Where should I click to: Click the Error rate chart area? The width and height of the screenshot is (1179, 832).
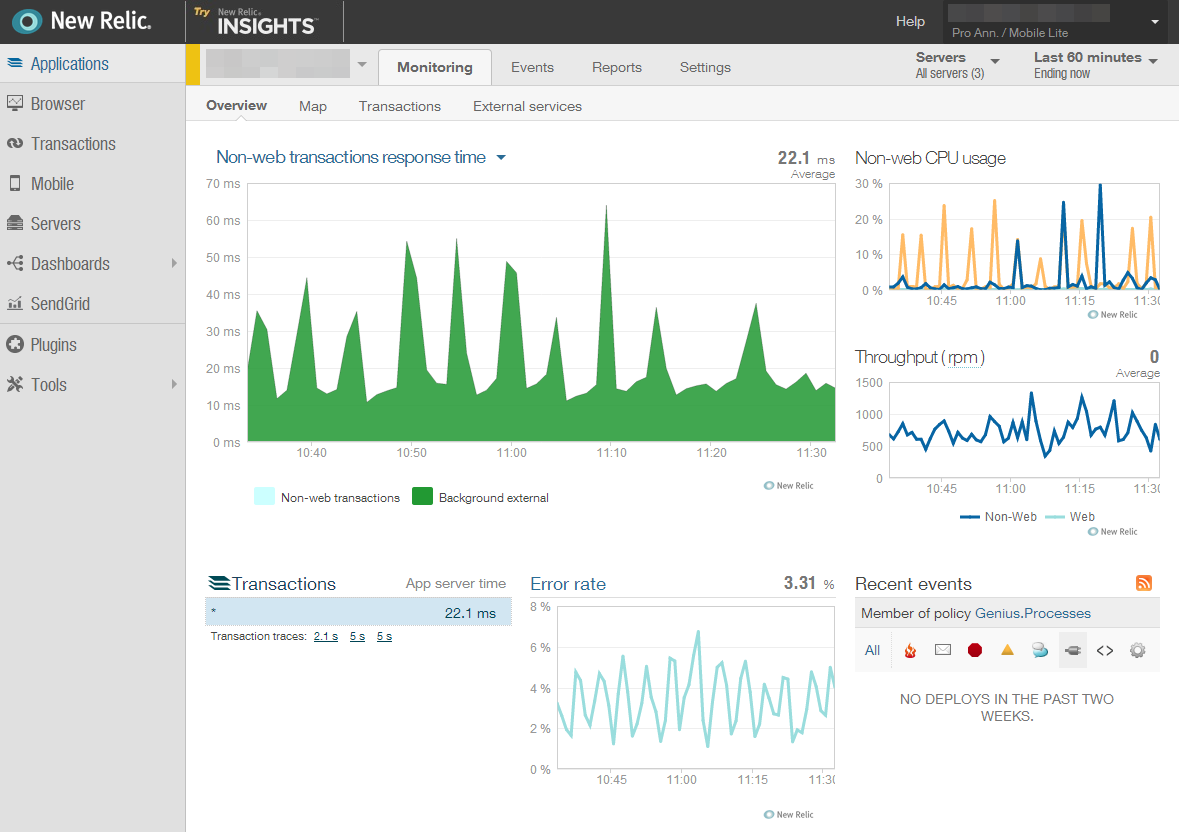tap(696, 688)
